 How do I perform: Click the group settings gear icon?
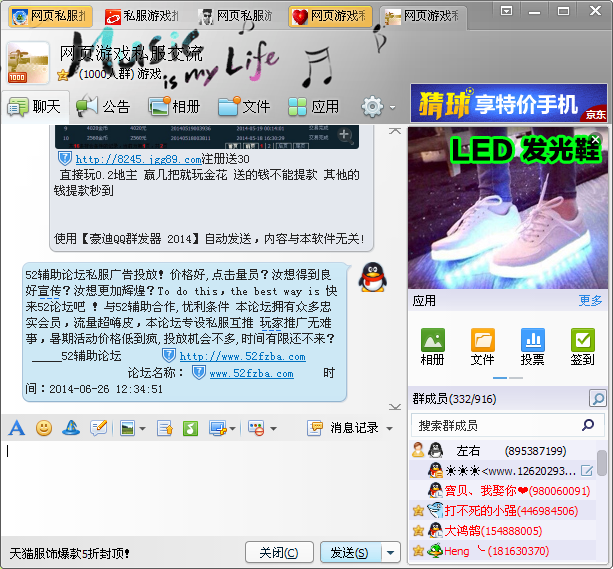click(x=372, y=106)
